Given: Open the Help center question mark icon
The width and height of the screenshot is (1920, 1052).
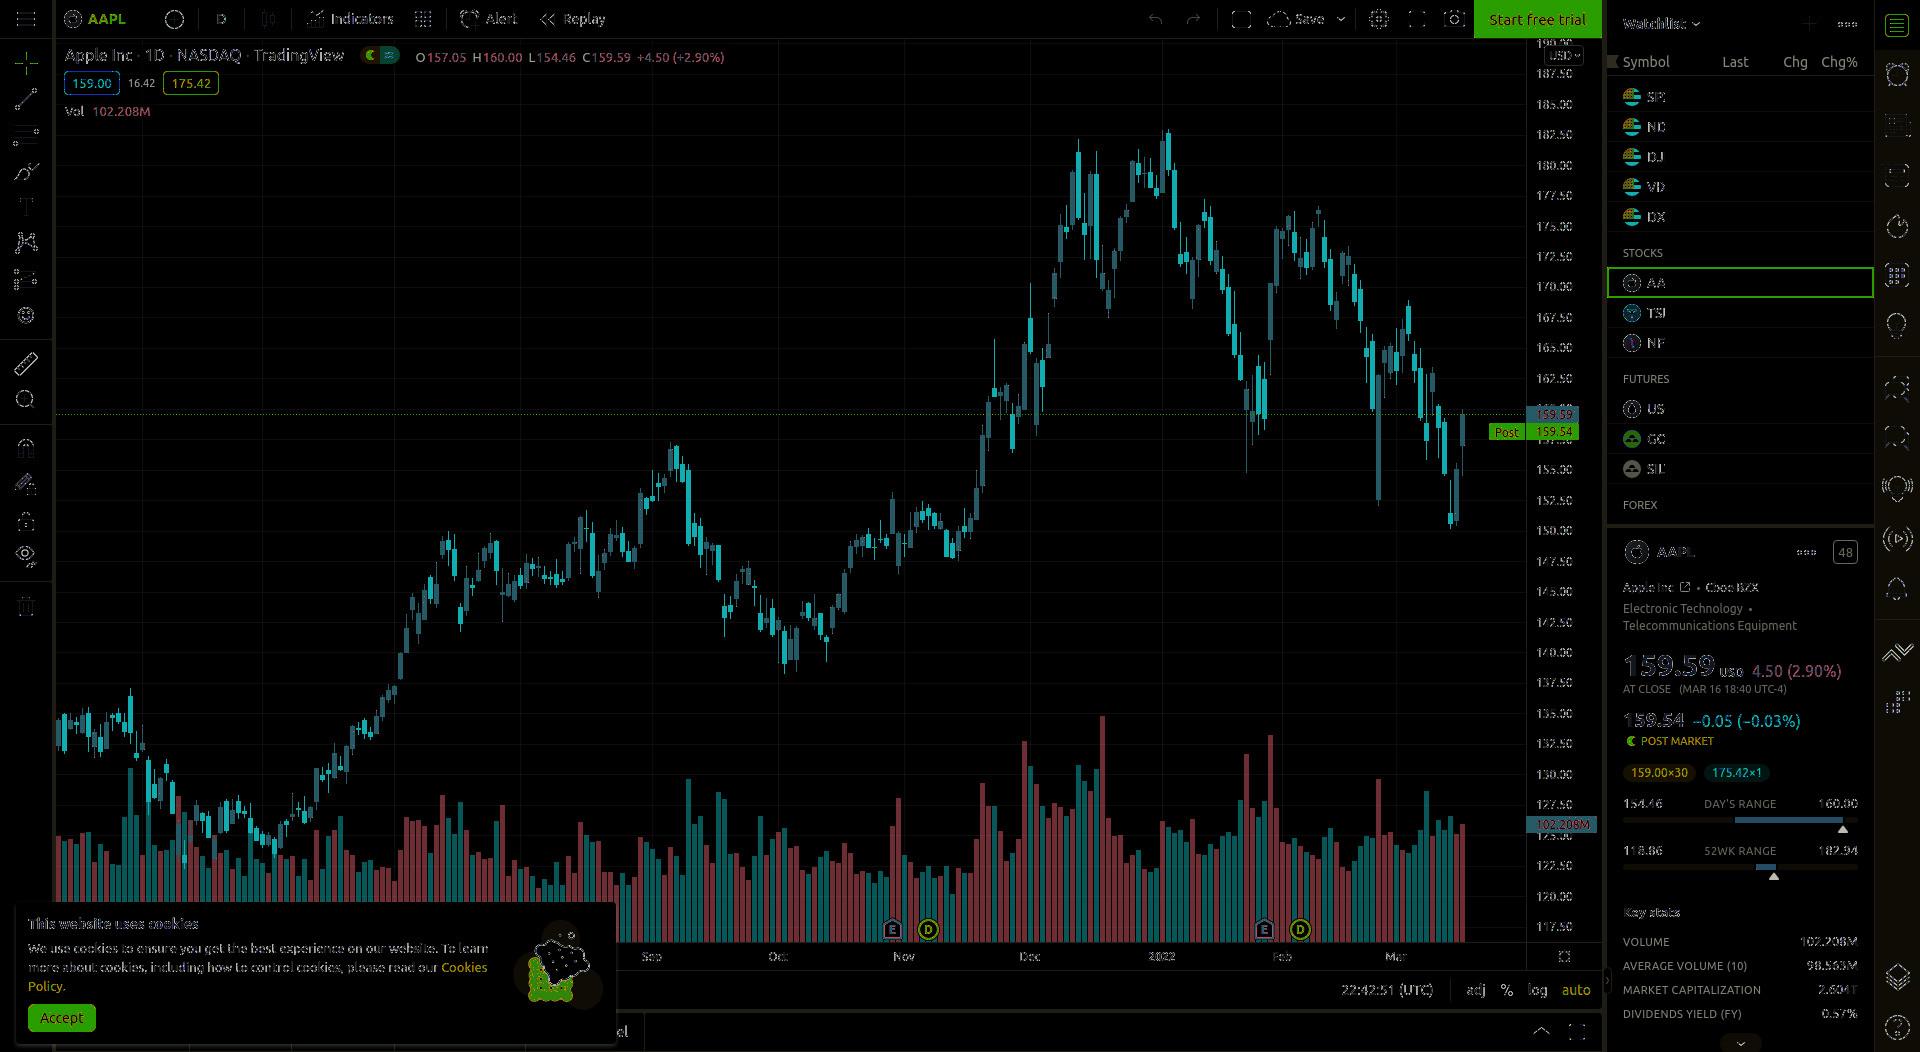Looking at the screenshot, I should click(1897, 1027).
